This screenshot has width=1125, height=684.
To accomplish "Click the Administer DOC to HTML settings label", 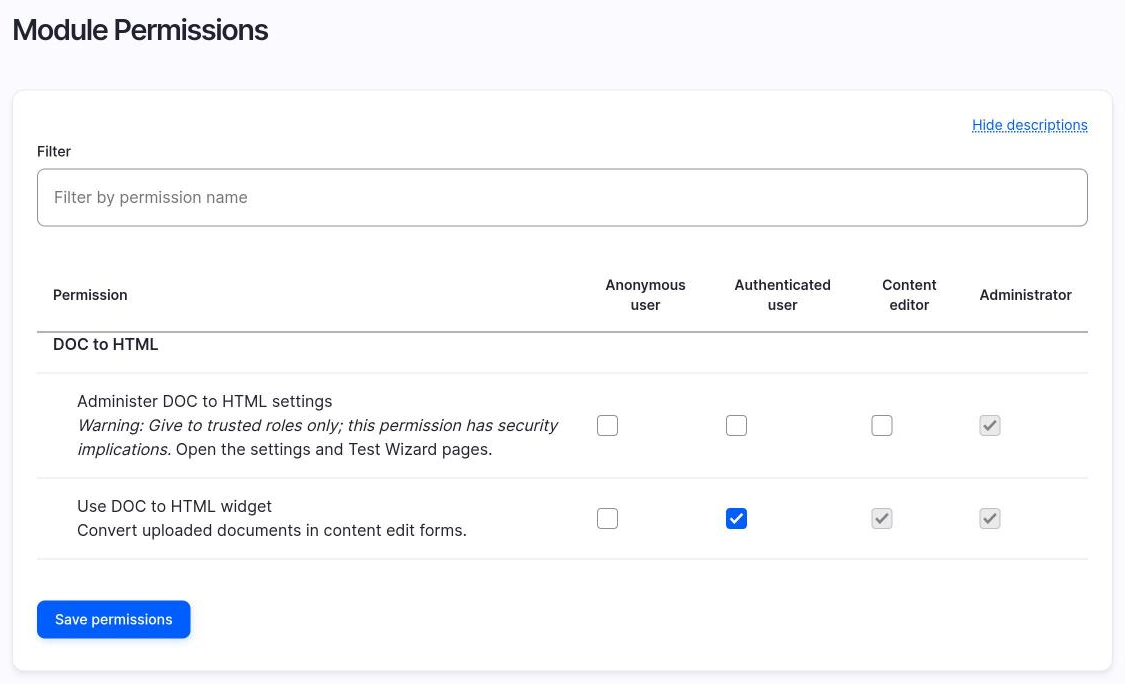I will pyautogui.click(x=204, y=401).
